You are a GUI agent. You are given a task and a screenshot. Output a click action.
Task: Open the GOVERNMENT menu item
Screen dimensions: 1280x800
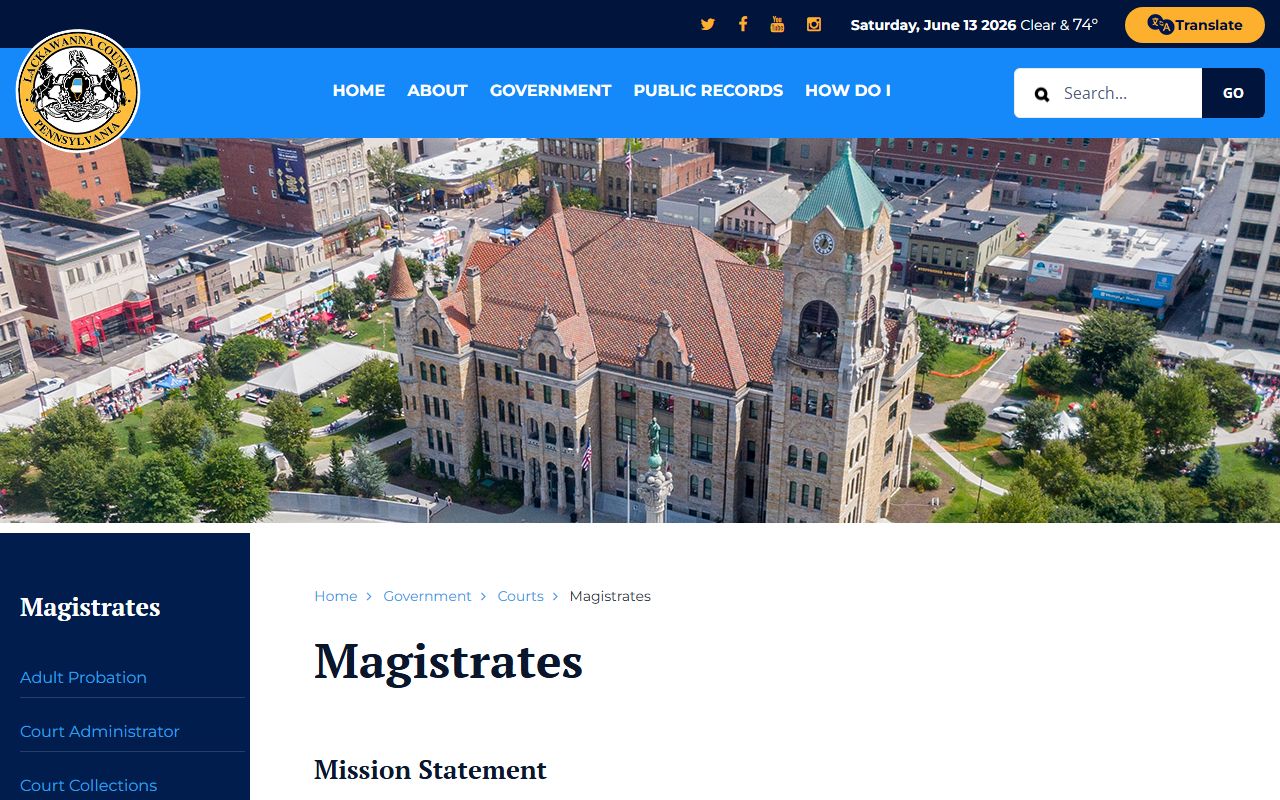(x=550, y=90)
